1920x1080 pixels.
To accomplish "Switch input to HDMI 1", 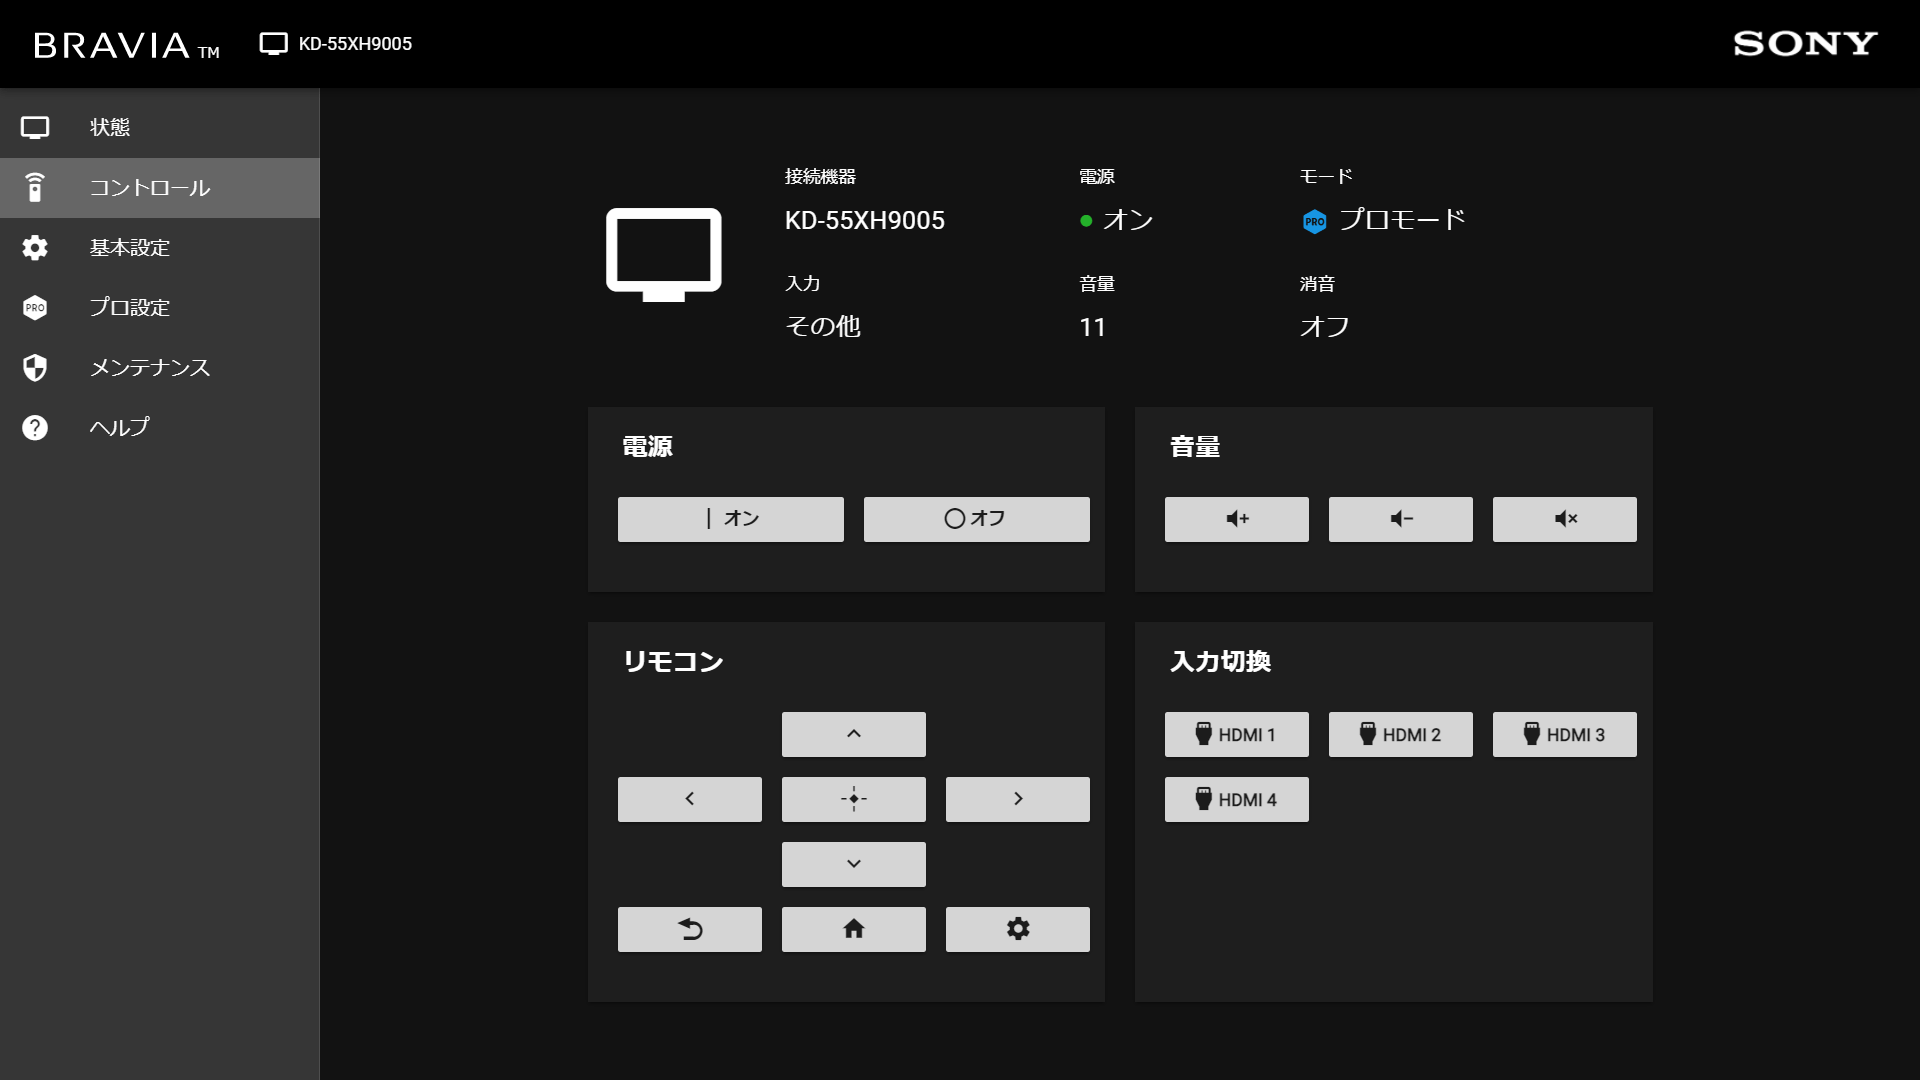I will (x=1236, y=735).
